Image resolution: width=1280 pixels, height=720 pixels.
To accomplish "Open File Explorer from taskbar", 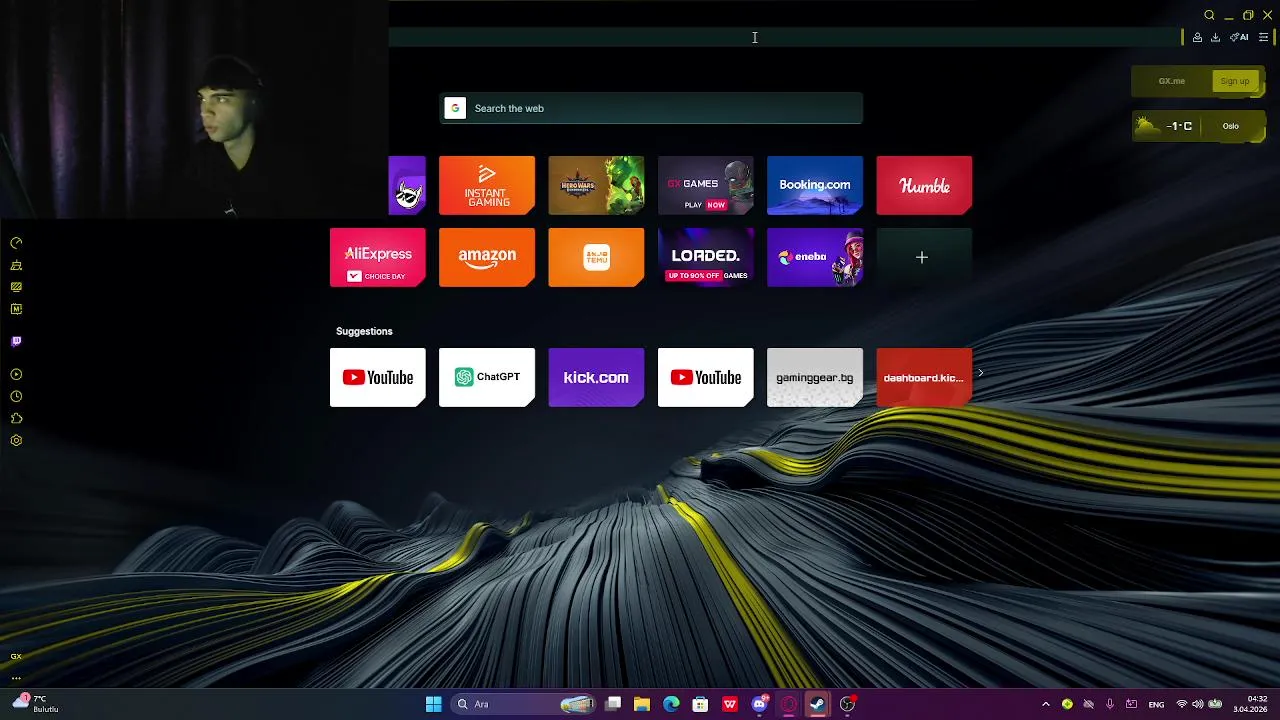I will tap(642, 704).
